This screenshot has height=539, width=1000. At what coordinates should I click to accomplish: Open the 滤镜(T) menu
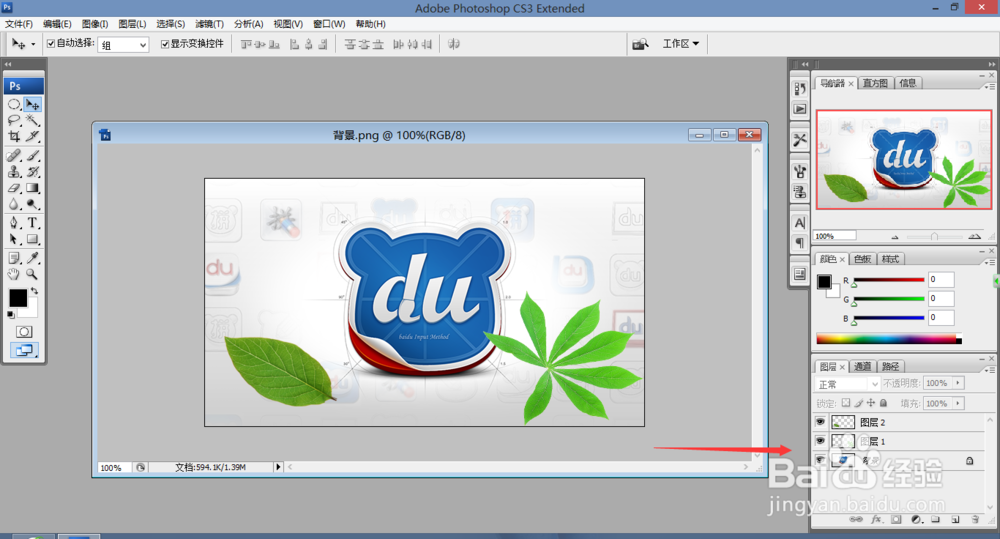pos(209,24)
